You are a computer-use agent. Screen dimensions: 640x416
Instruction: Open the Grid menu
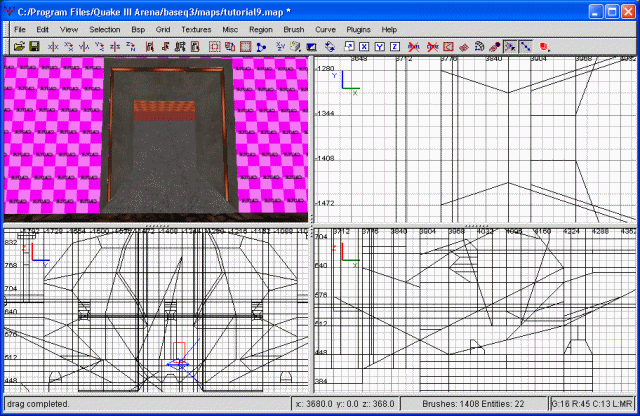pyautogui.click(x=163, y=29)
